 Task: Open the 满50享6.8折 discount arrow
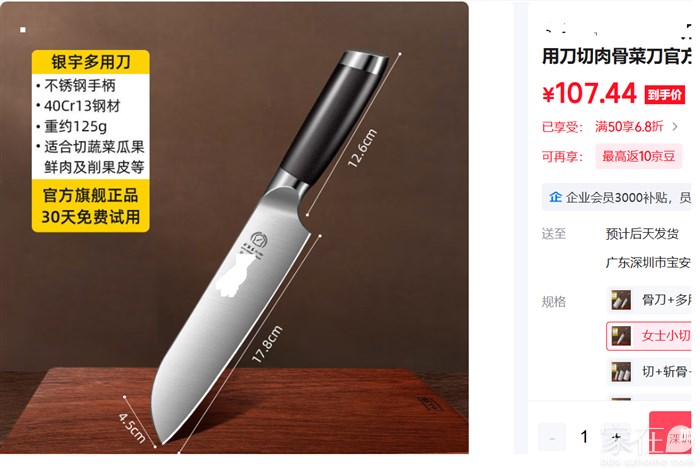click(x=675, y=127)
